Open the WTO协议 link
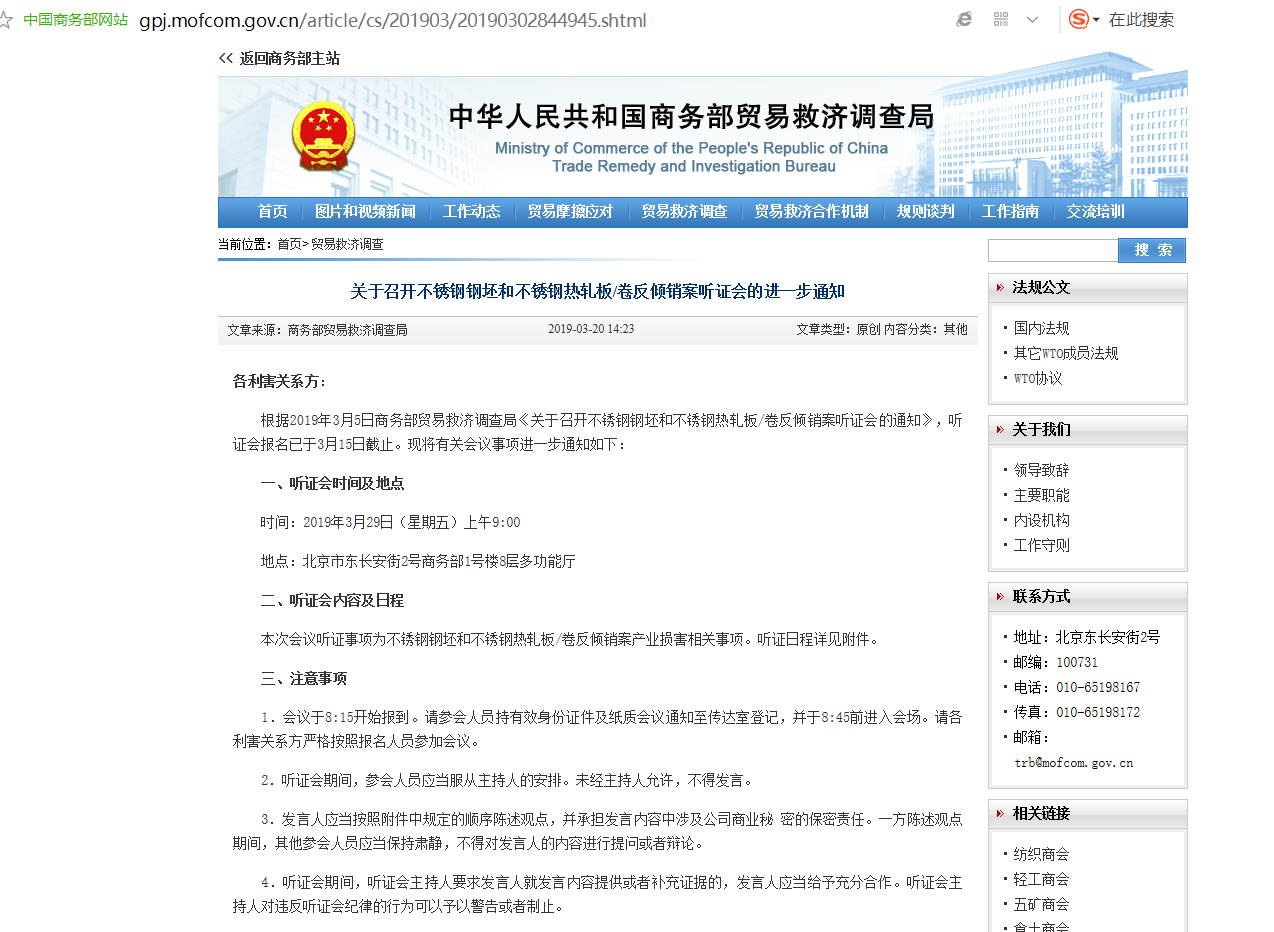The width and height of the screenshot is (1274, 932). point(1038,378)
